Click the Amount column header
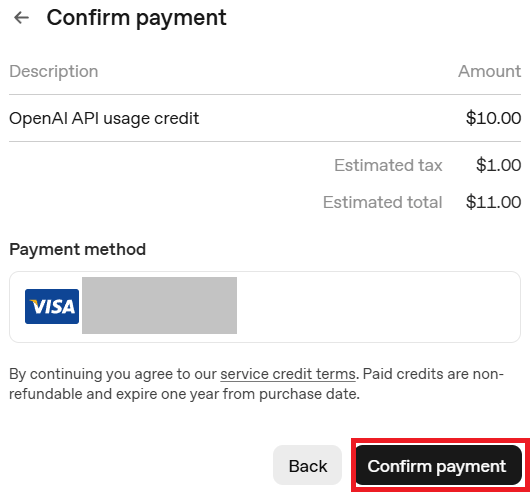This screenshot has height=493, width=532. click(490, 71)
